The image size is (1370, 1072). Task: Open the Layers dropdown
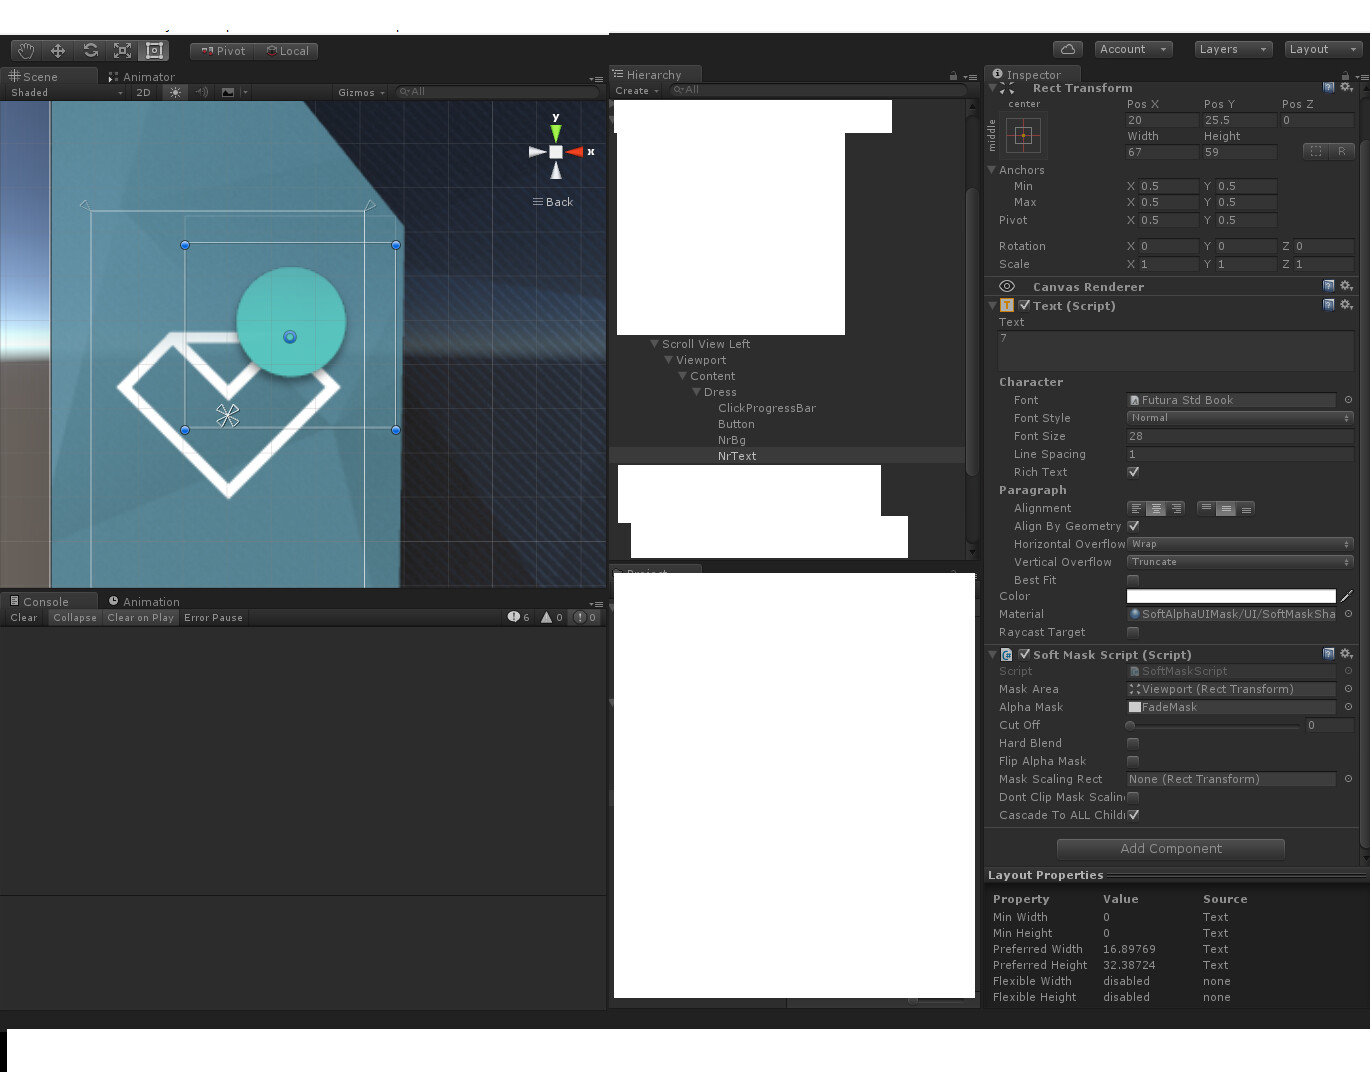[1232, 48]
